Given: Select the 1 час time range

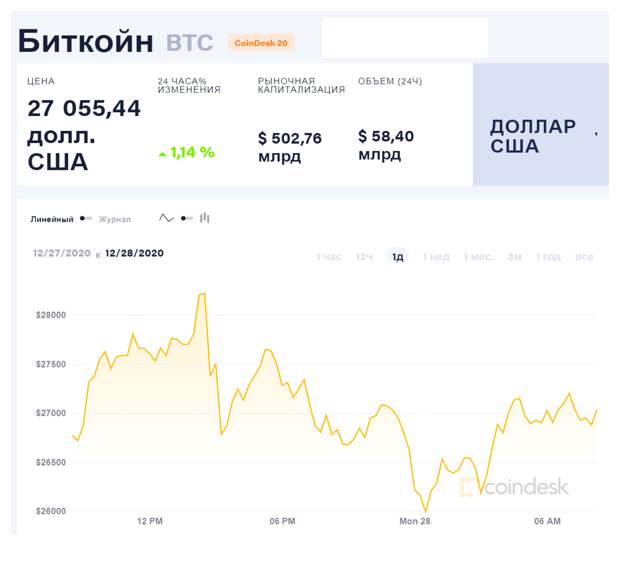Looking at the screenshot, I should coord(329,257).
